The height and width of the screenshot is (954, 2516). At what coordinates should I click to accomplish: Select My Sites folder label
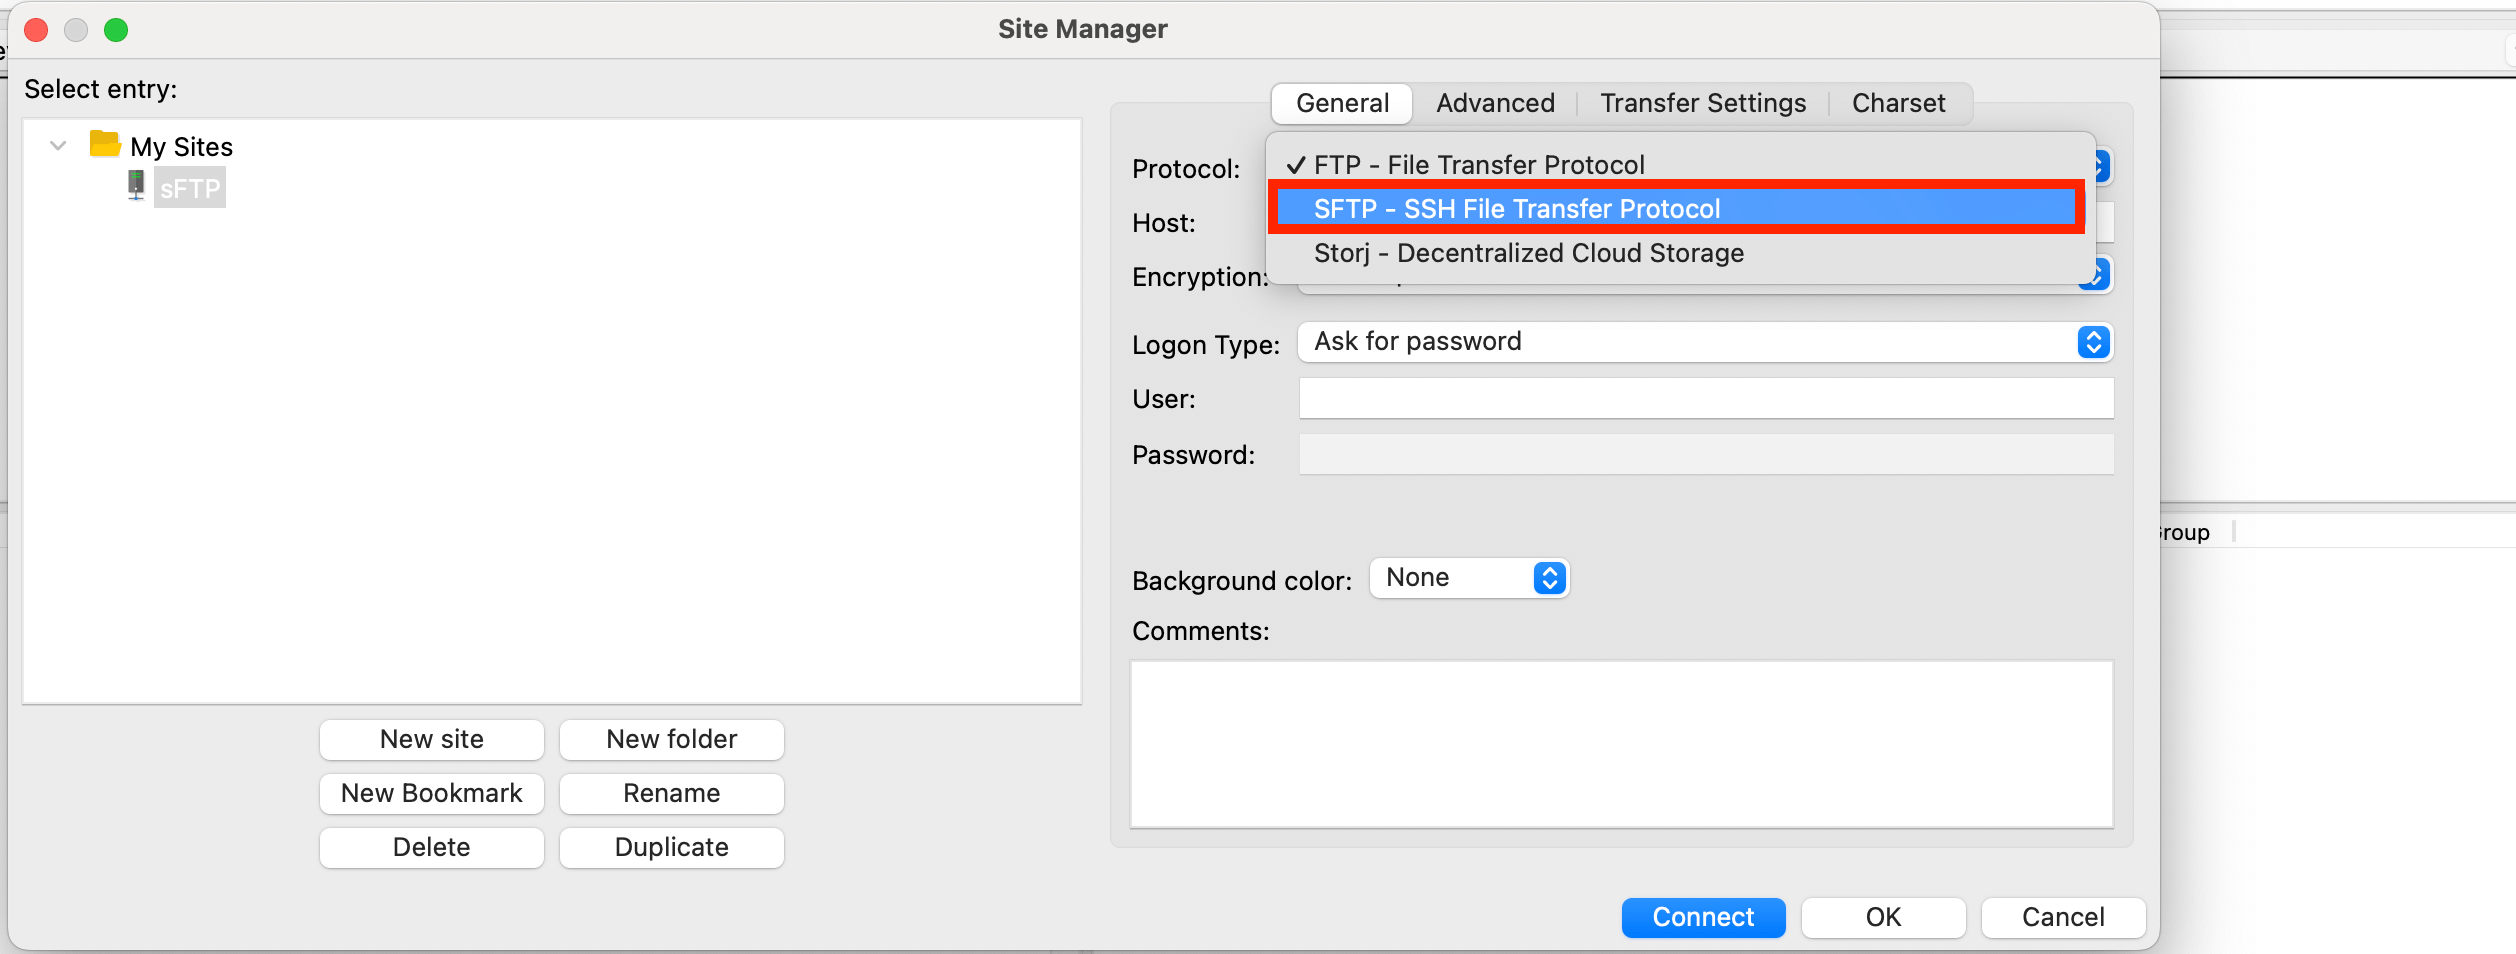(181, 147)
